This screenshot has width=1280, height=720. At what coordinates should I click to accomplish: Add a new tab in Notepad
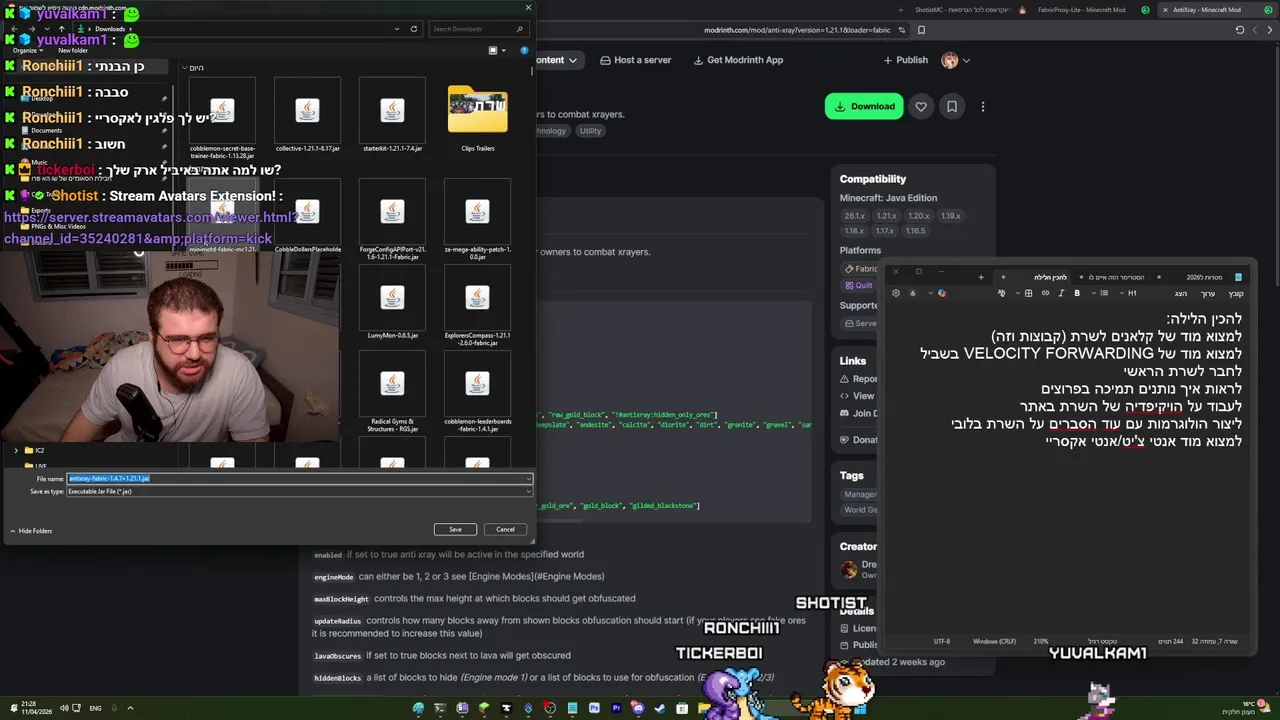pyautogui.click(x=981, y=277)
